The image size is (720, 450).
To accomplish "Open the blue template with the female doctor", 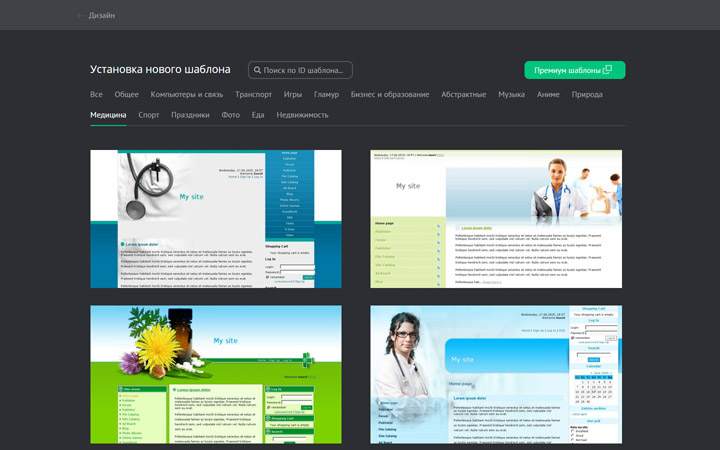I will pyautogui.click(x=496, y=374).
